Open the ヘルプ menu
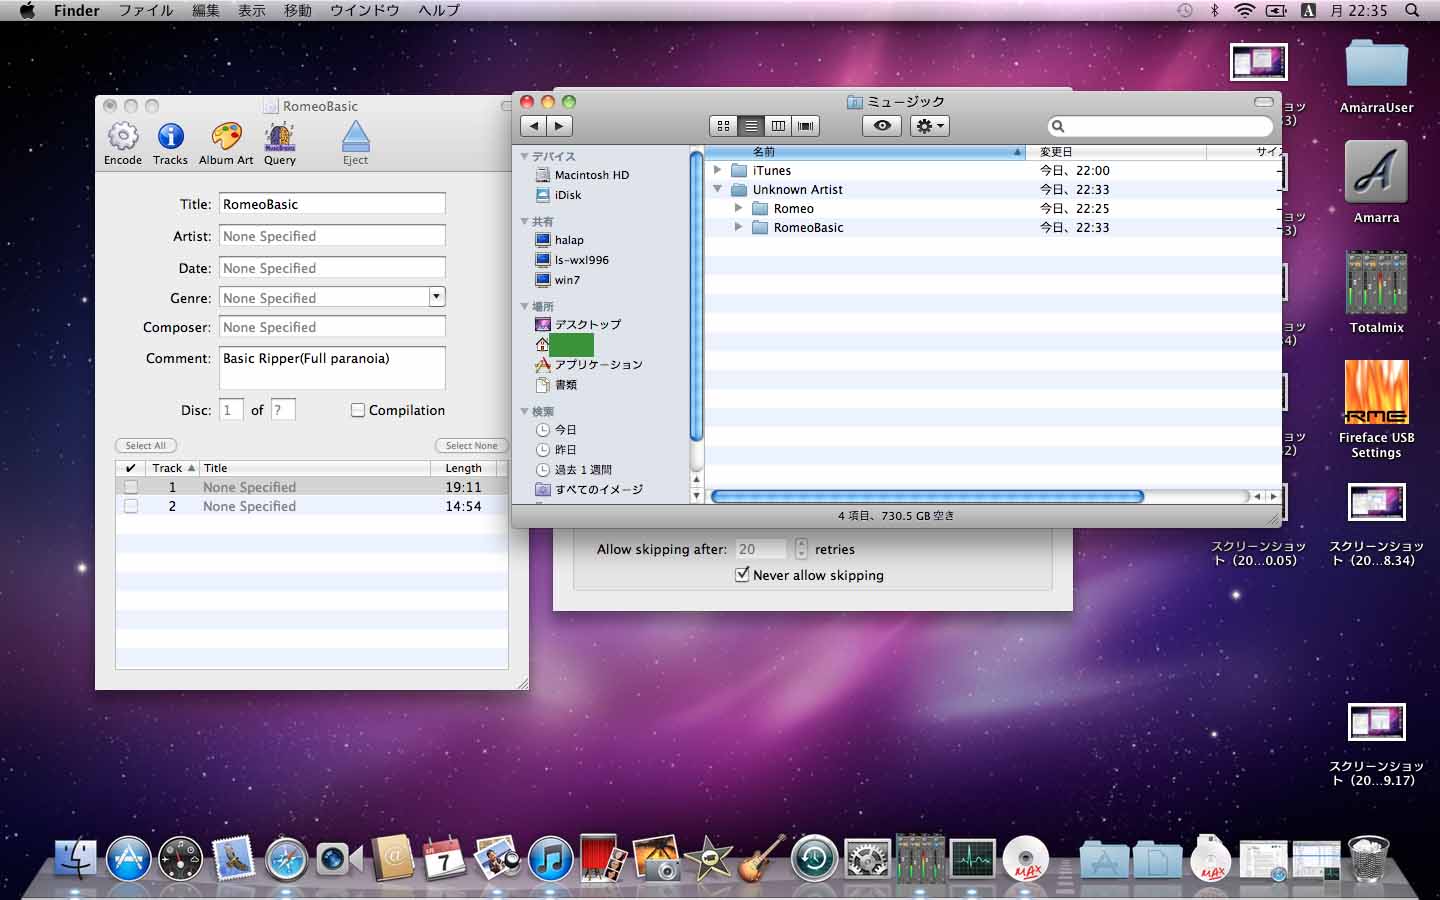The width and height of the screenshot is (1440, 900). [x=439, y=10]
